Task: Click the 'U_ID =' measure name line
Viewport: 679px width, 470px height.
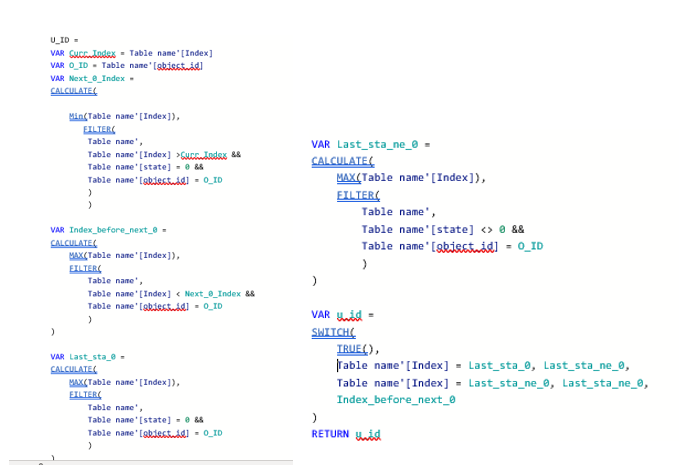Action: coord(64,40)
